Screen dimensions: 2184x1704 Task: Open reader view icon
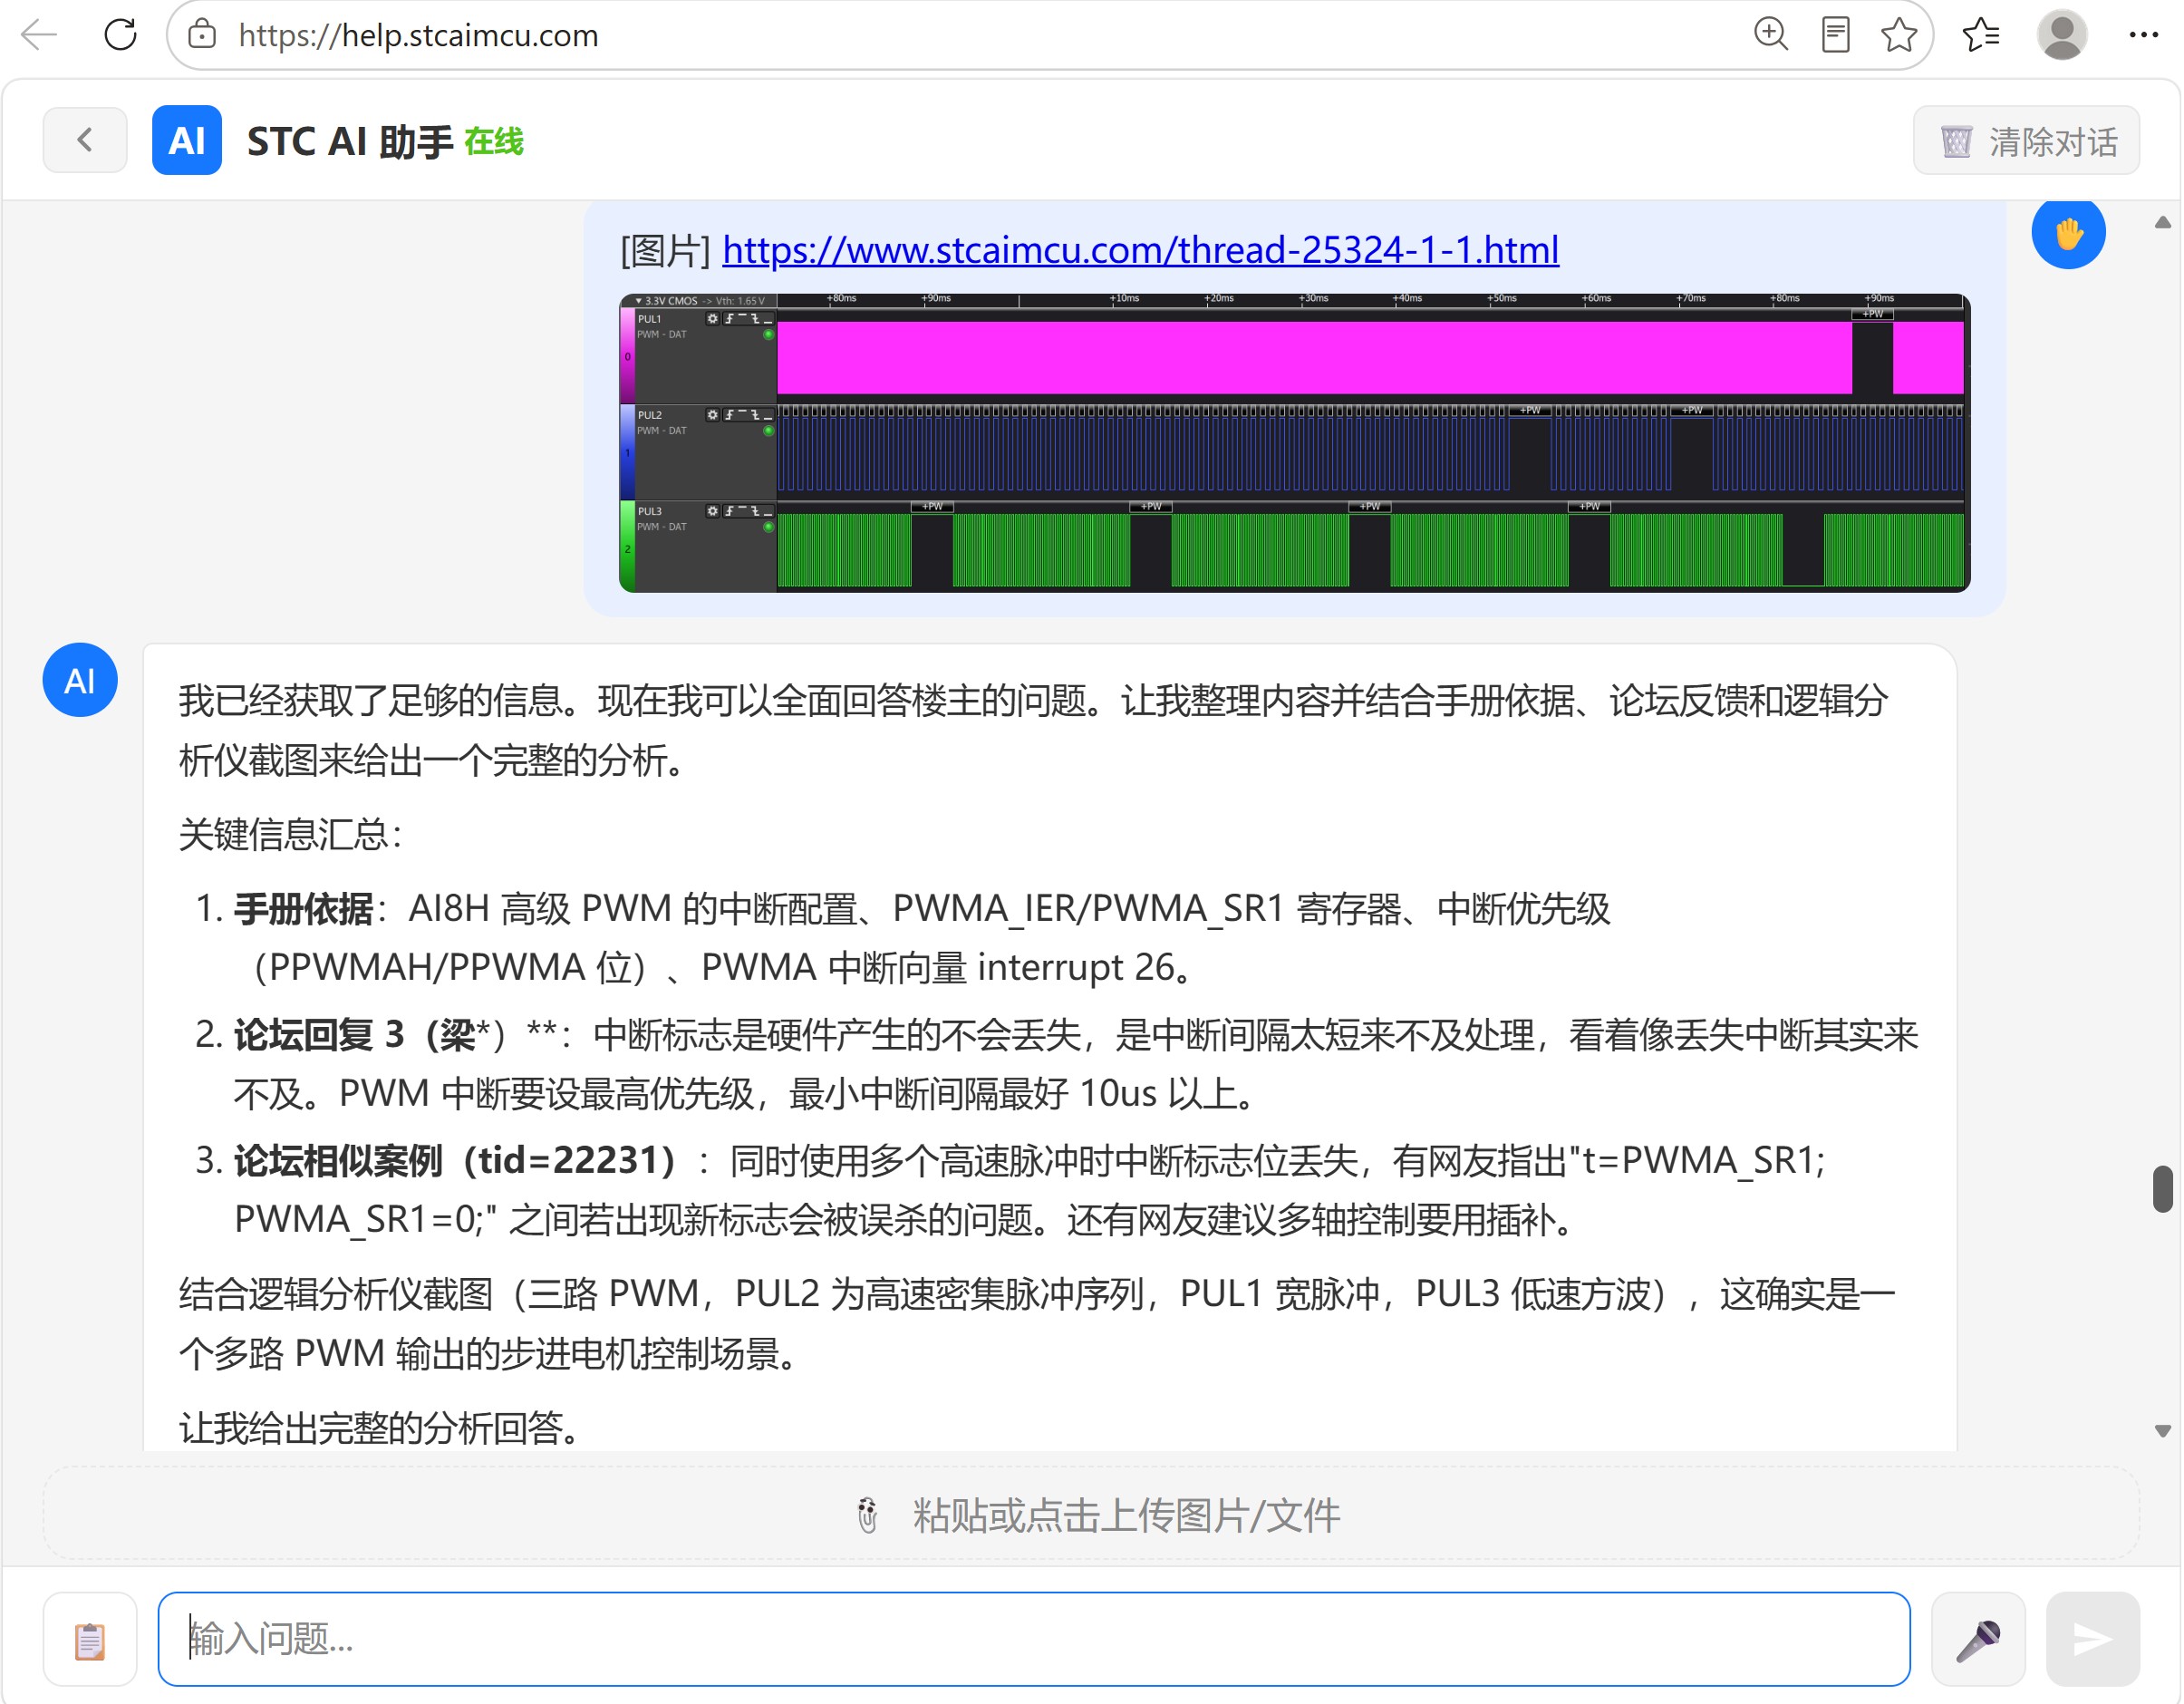pos(1836,35)
